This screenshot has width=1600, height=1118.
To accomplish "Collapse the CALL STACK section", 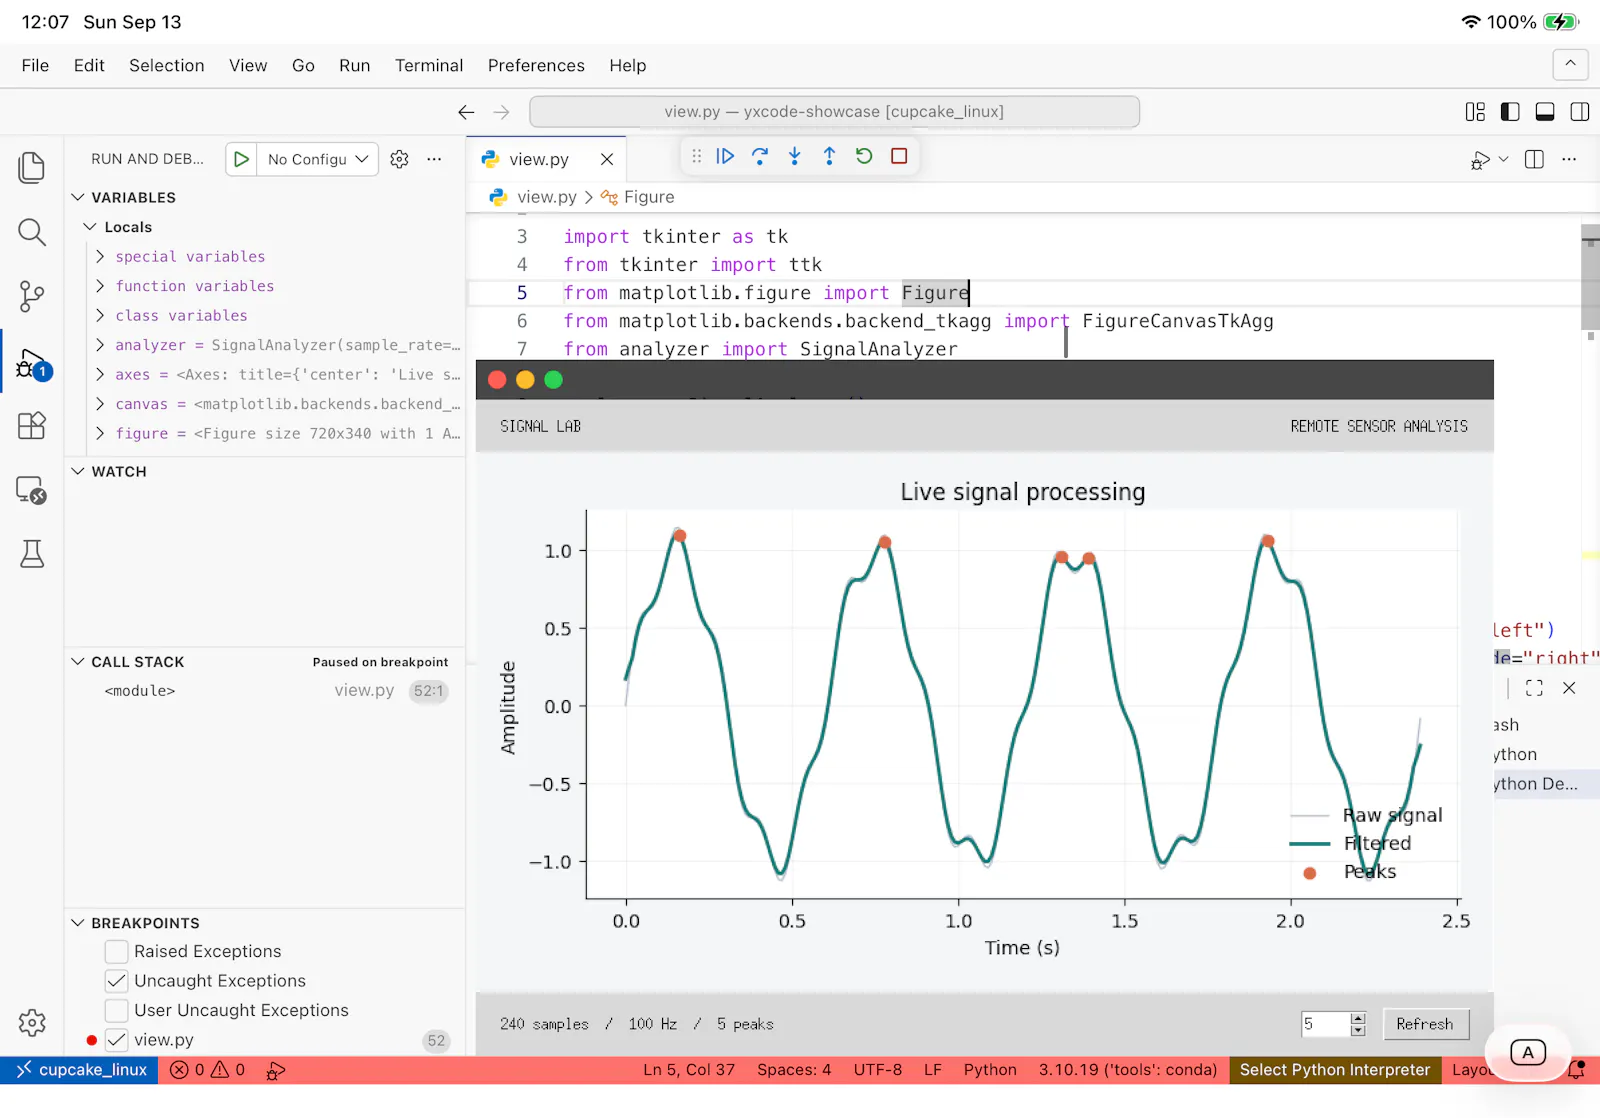I will [x=78, y=662].
